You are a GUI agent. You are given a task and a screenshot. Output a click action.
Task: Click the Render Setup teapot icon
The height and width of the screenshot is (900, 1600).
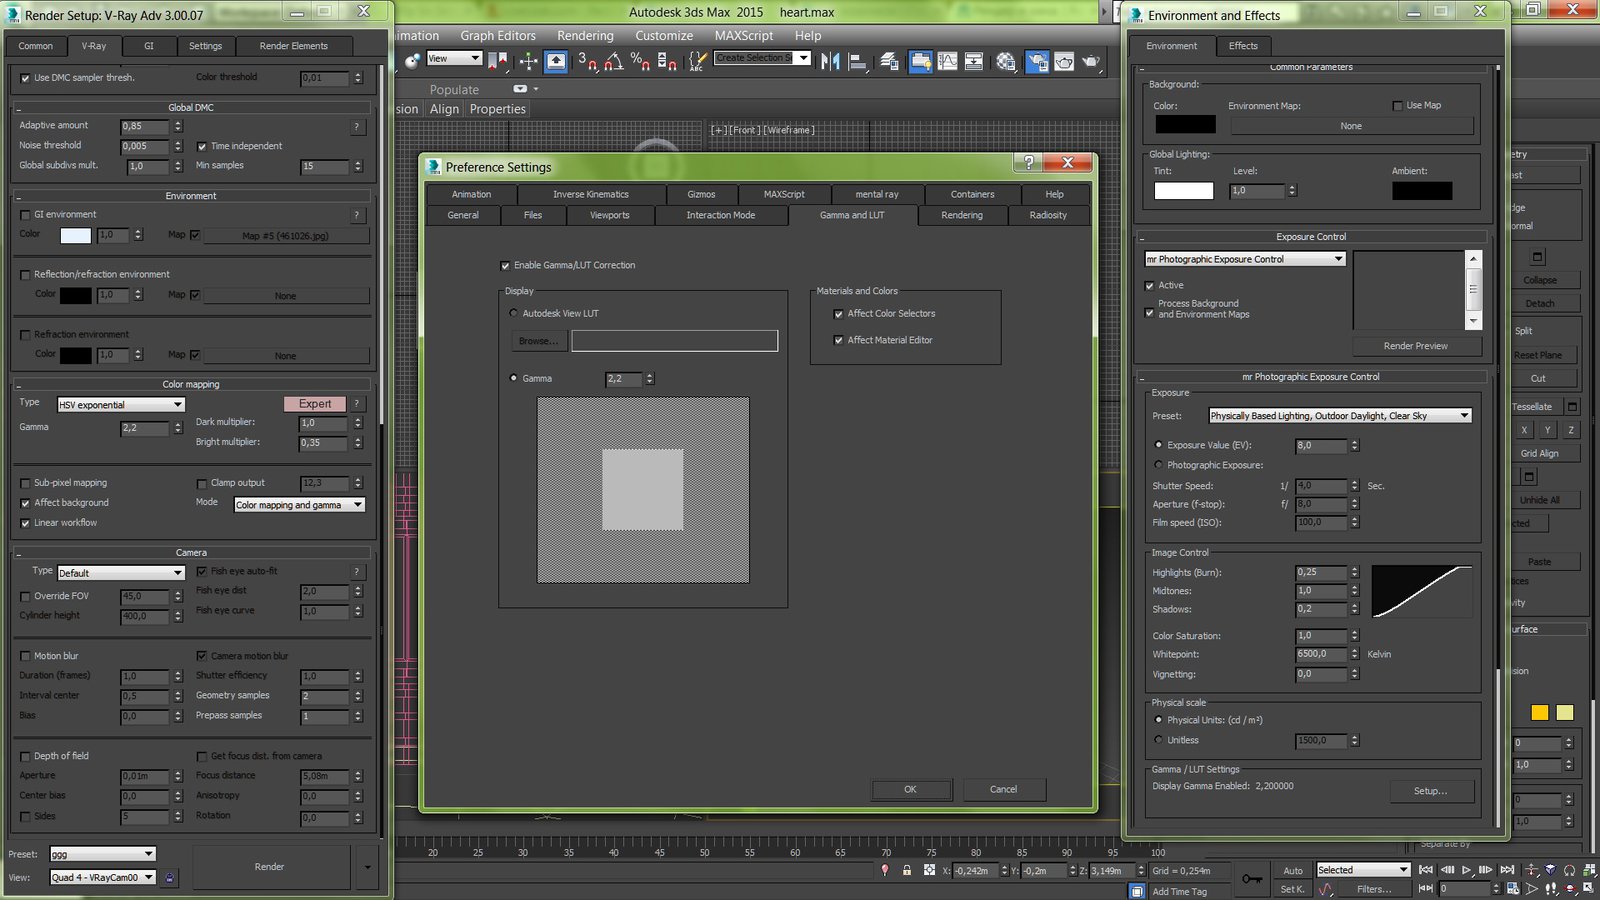pos(1037,62)
